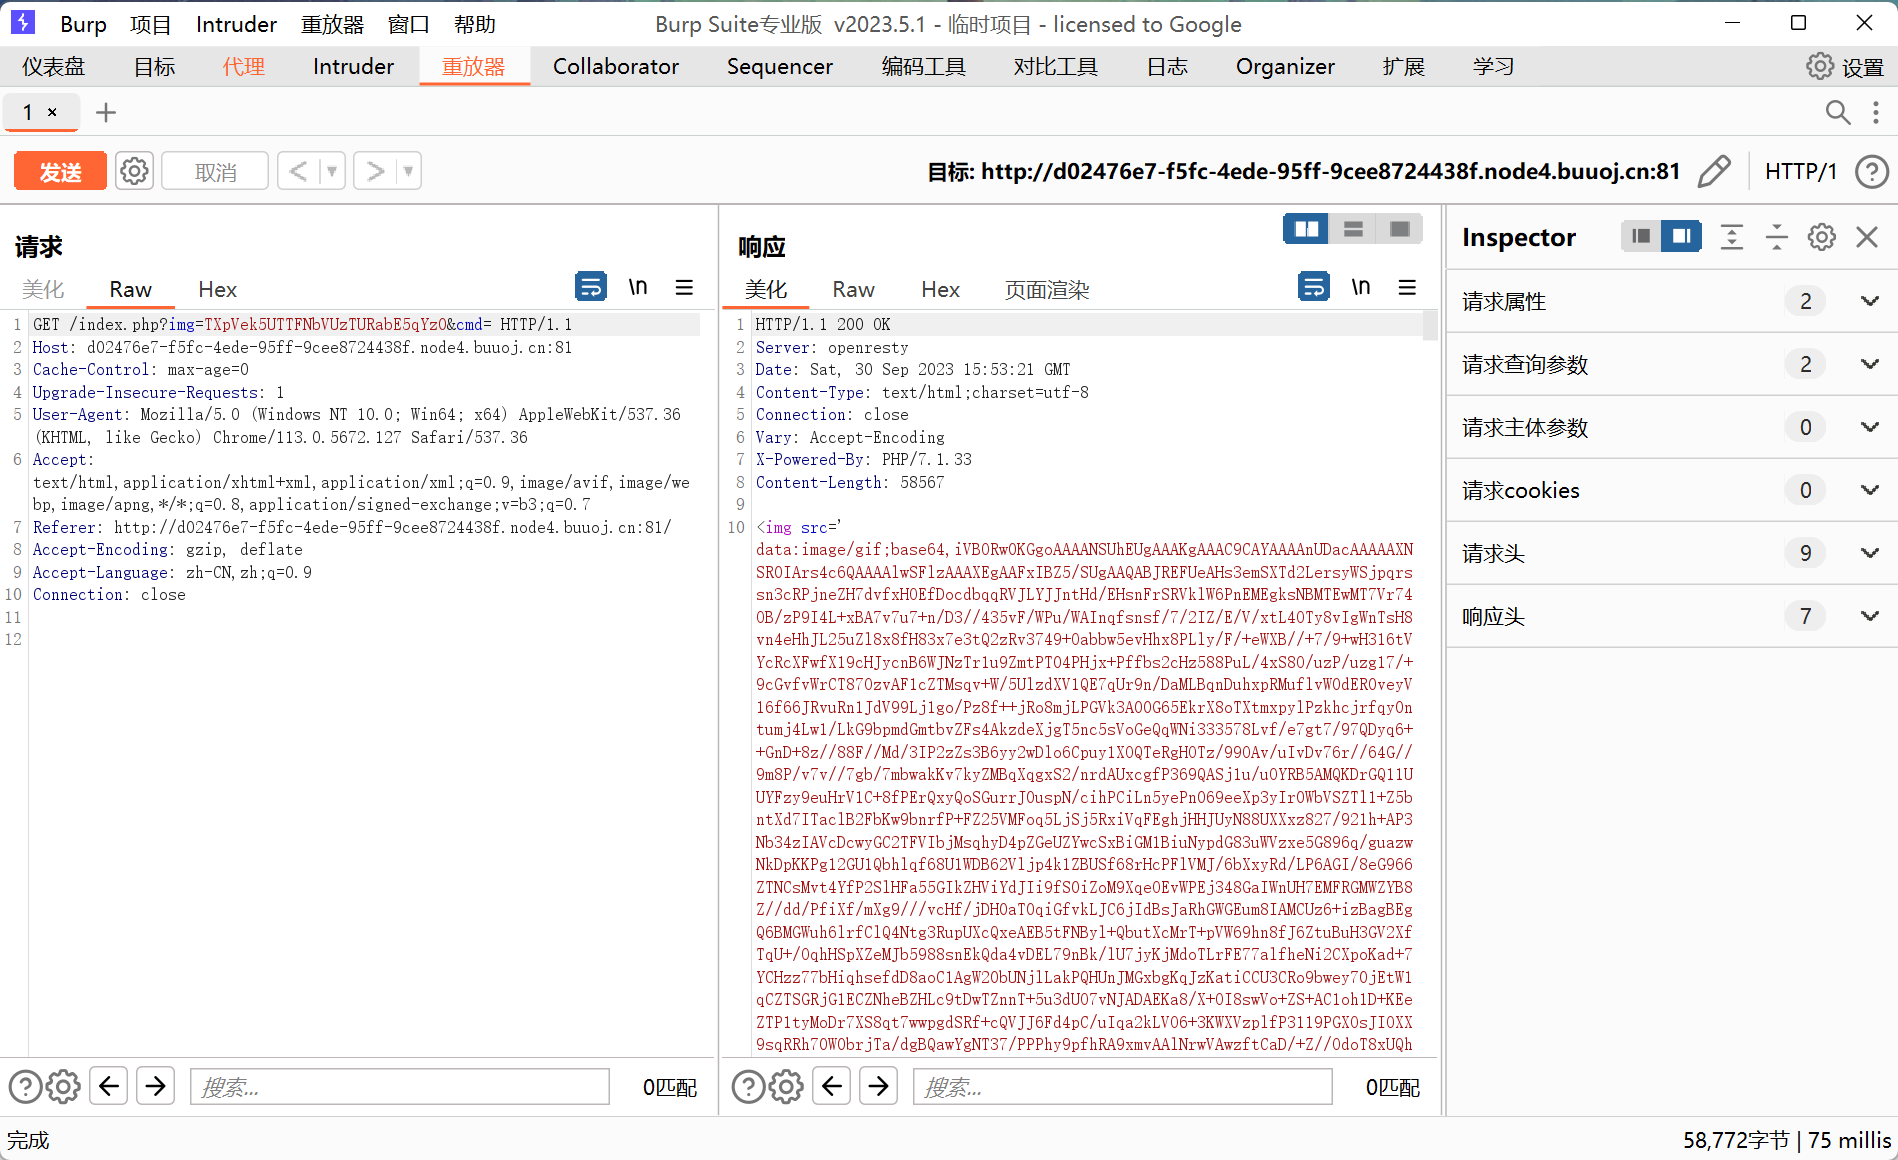Open history forward dropdown arrow
The image size is (1898, 1160).
point(408,171)
